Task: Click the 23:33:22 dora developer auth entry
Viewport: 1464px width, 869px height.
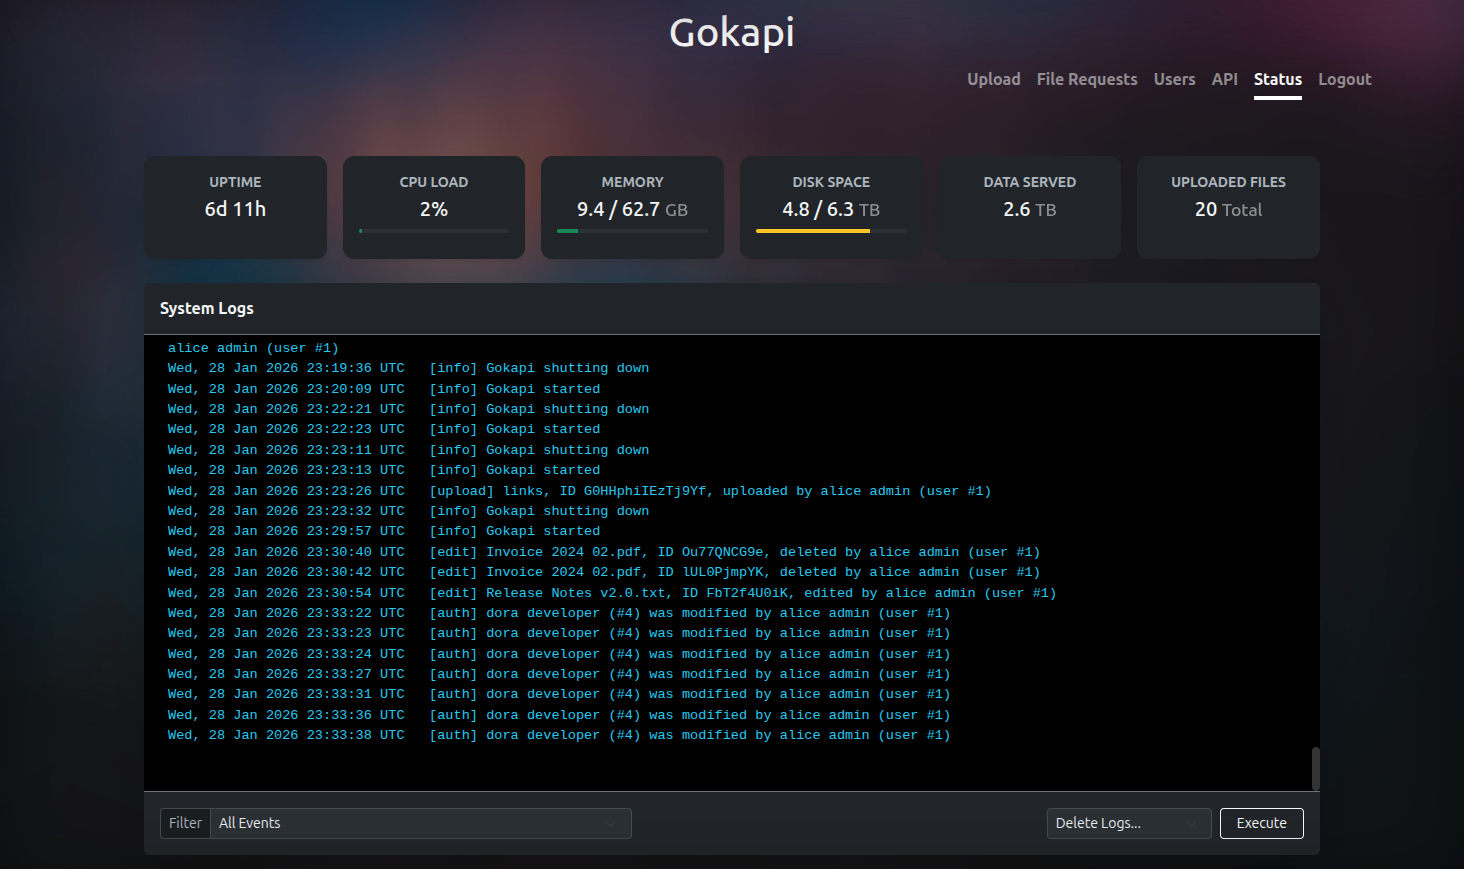Action: (559, 613)
